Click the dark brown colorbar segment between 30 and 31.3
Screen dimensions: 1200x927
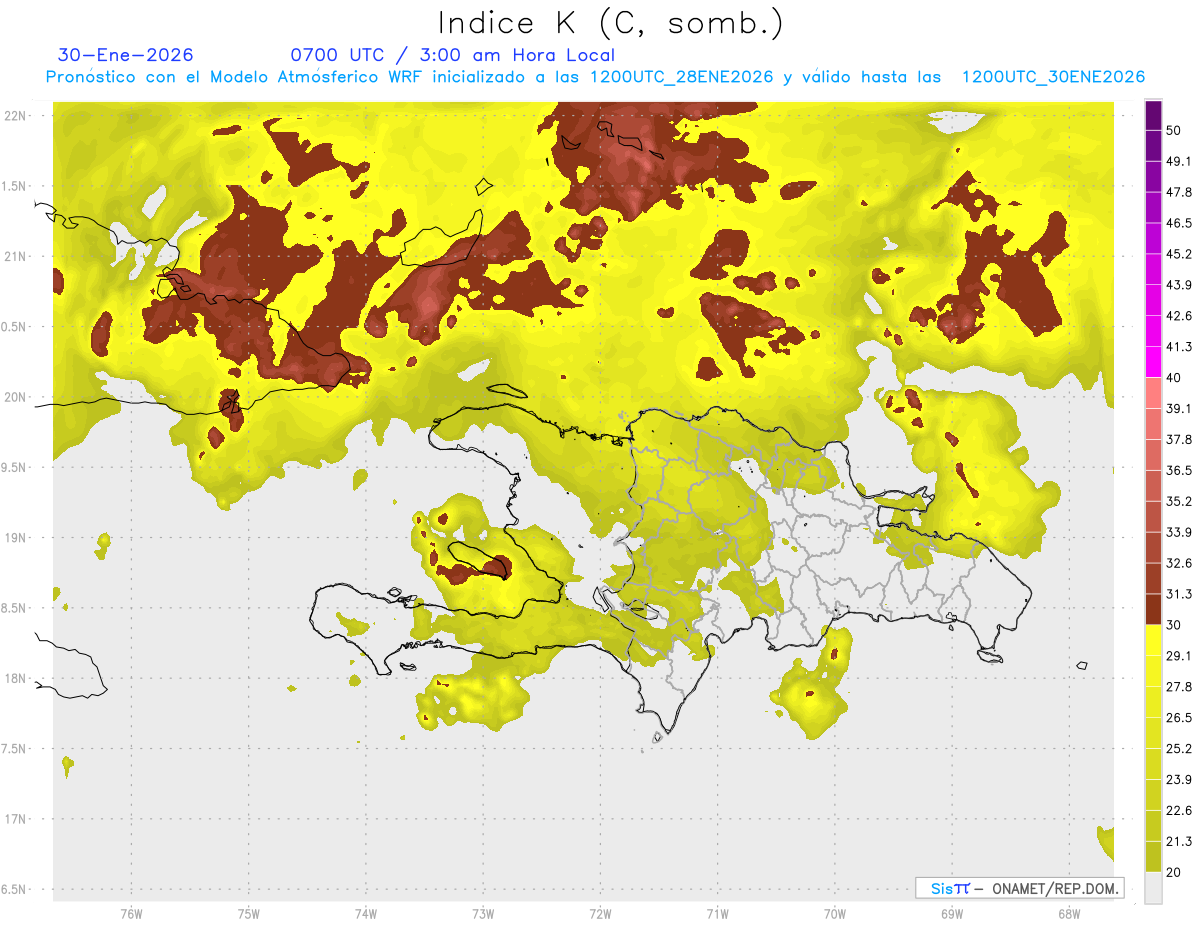click(1154, 609)
